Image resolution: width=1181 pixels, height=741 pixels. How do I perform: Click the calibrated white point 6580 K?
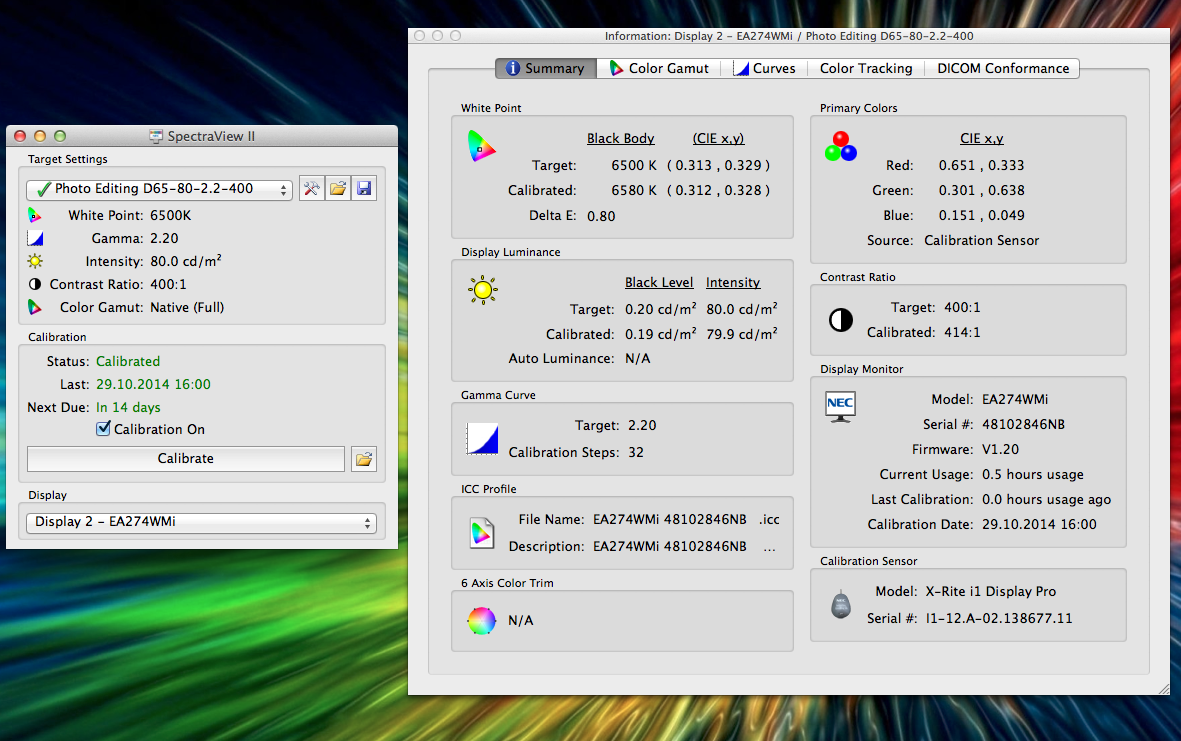[x=634, y=191]
